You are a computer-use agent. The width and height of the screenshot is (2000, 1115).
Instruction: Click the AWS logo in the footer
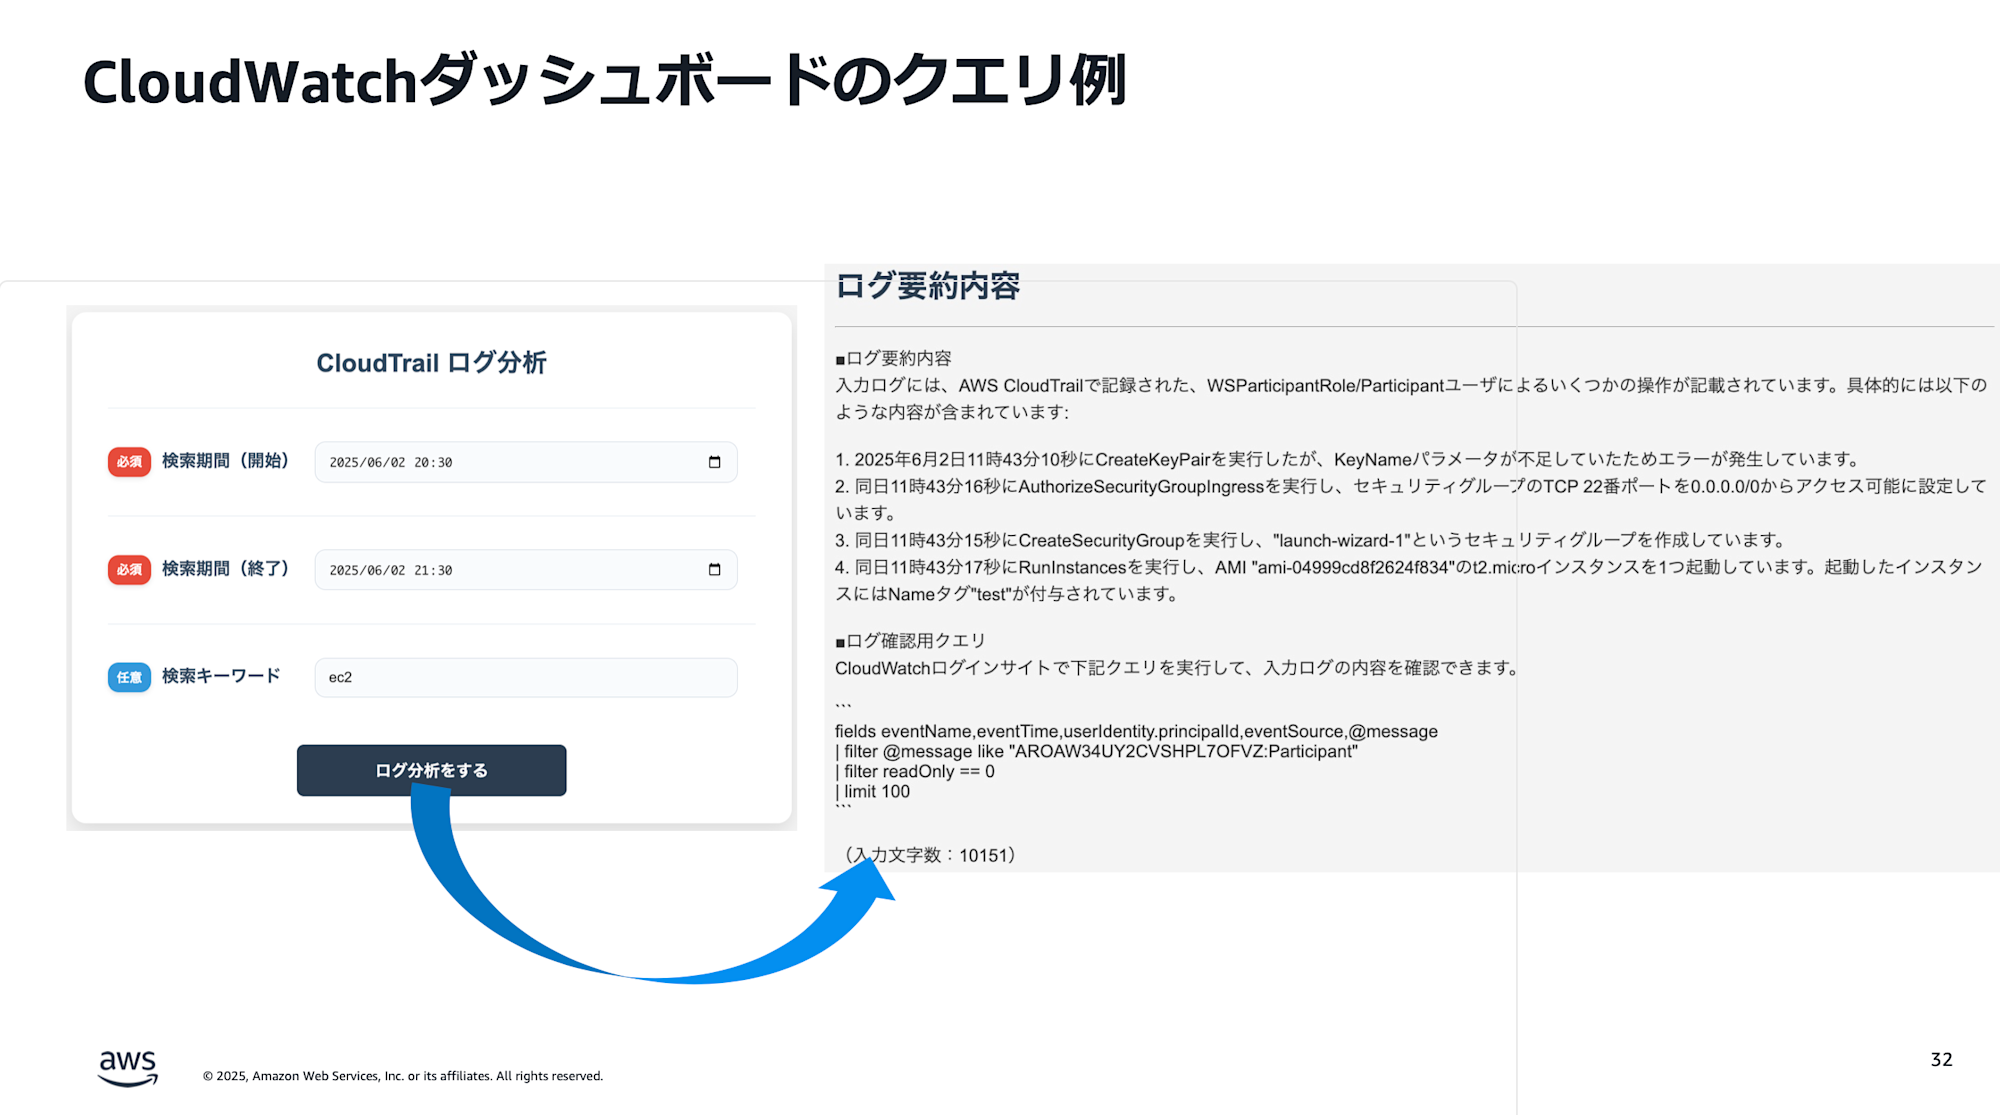point(128,1068)
